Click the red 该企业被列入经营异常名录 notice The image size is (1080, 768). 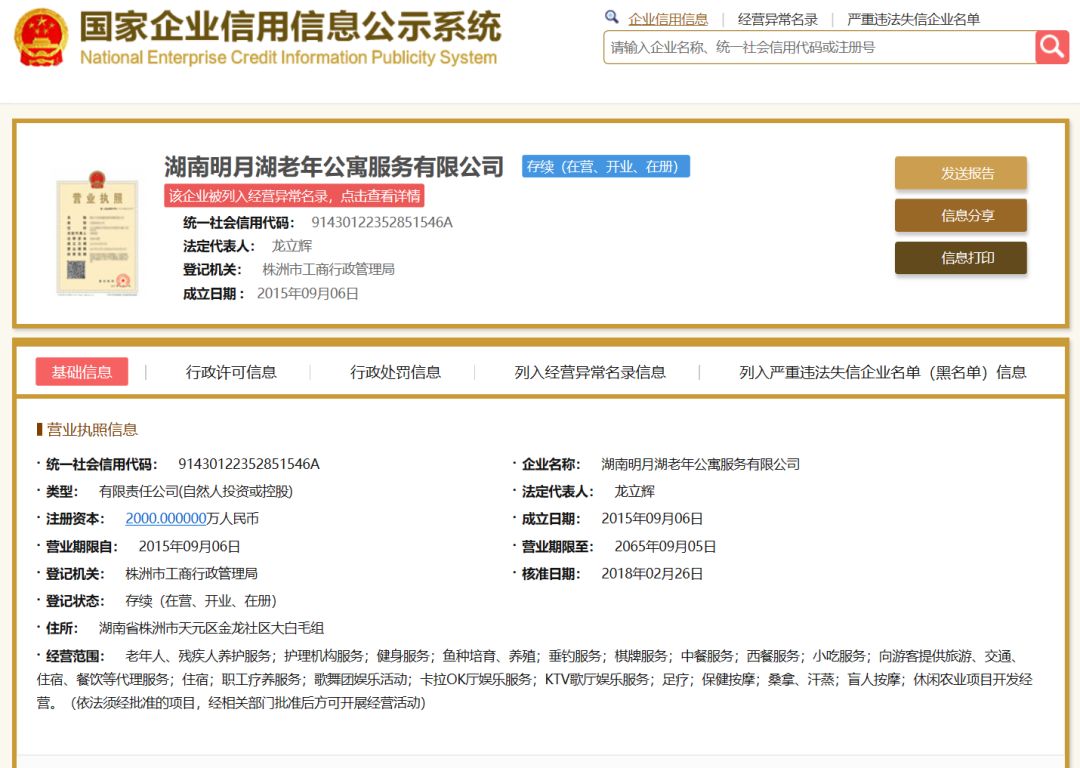(294, 195)
